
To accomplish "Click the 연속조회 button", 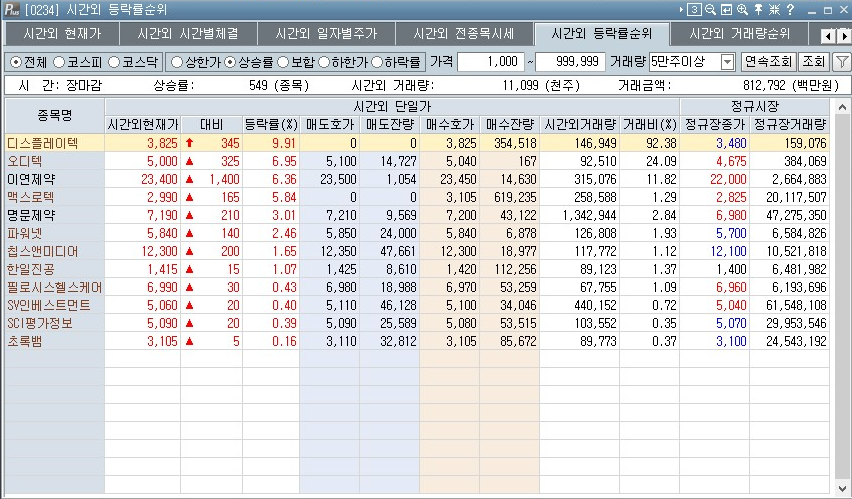I will pos(768,61).
